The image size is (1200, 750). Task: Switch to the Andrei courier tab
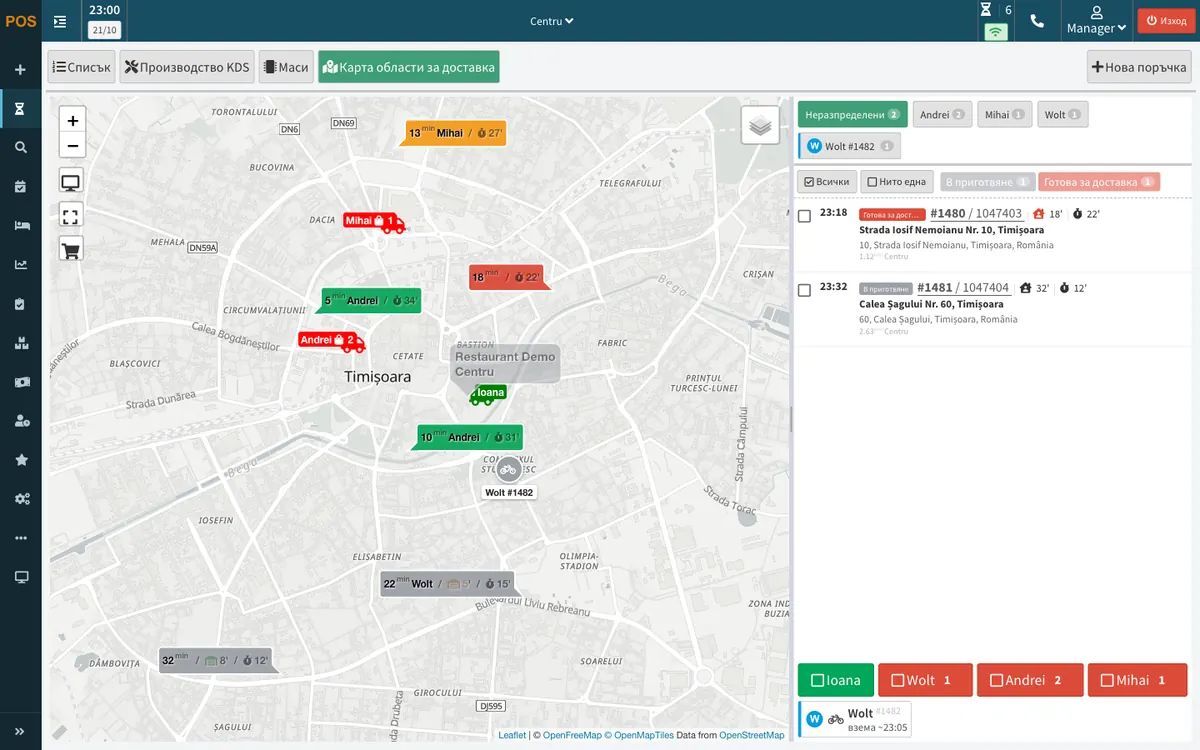tap(943, 115)
